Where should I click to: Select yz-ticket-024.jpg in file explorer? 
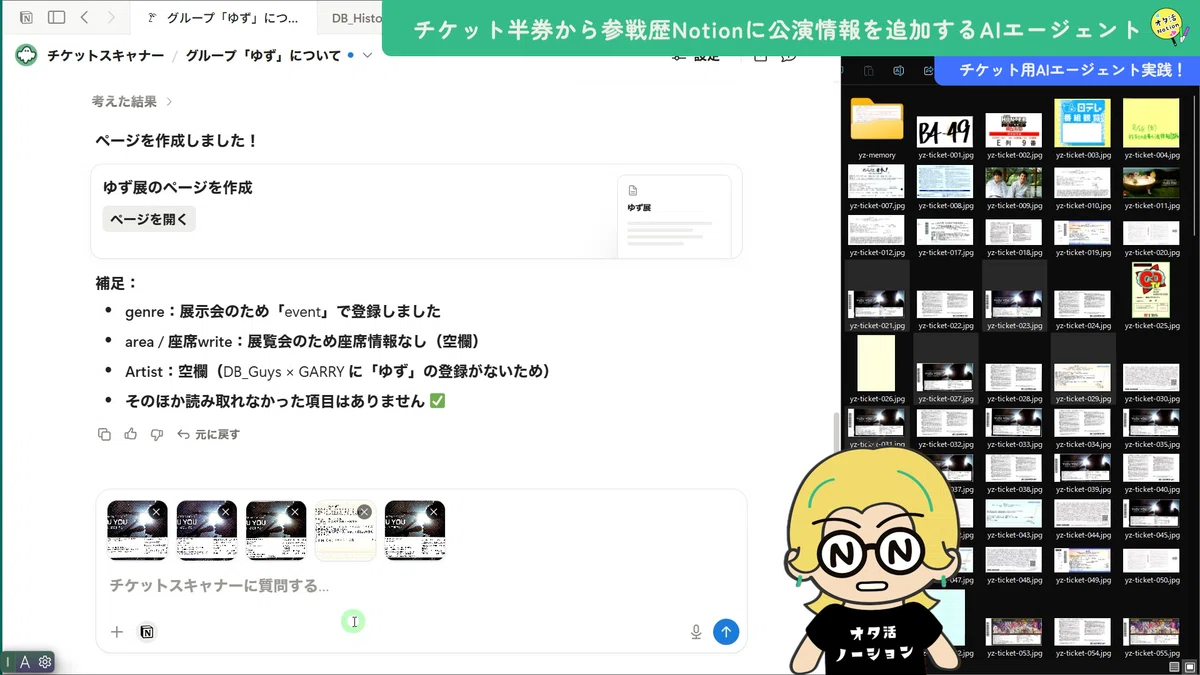coord(1083,310)
